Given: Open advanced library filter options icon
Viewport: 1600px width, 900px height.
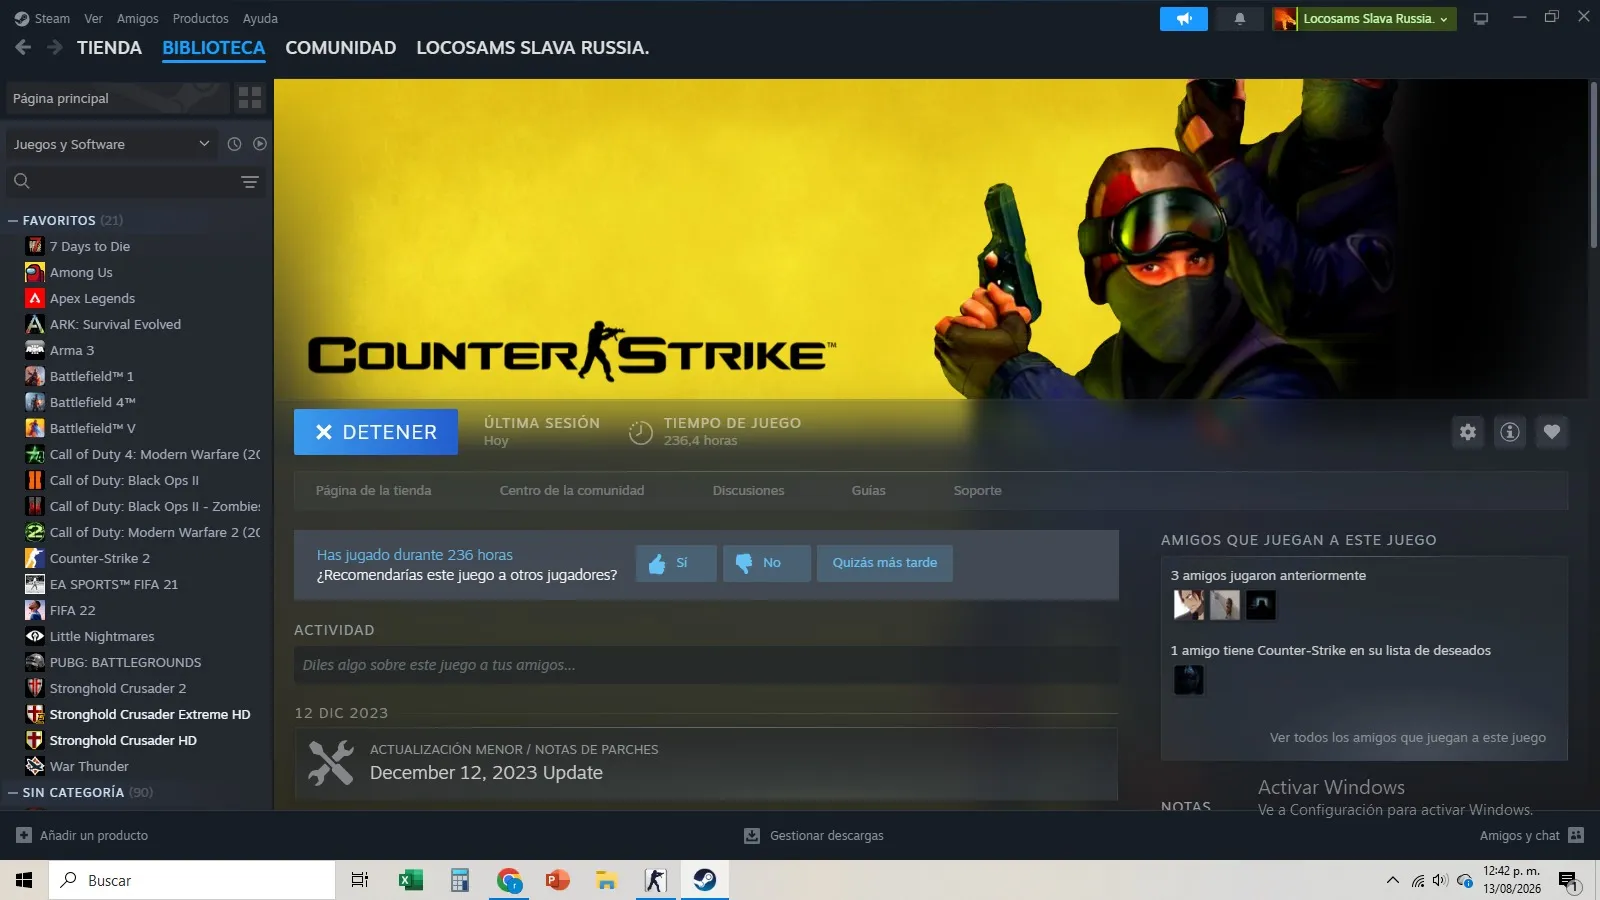Looking at the screenshot, I should pyautogui.click(x=250, y=181).
